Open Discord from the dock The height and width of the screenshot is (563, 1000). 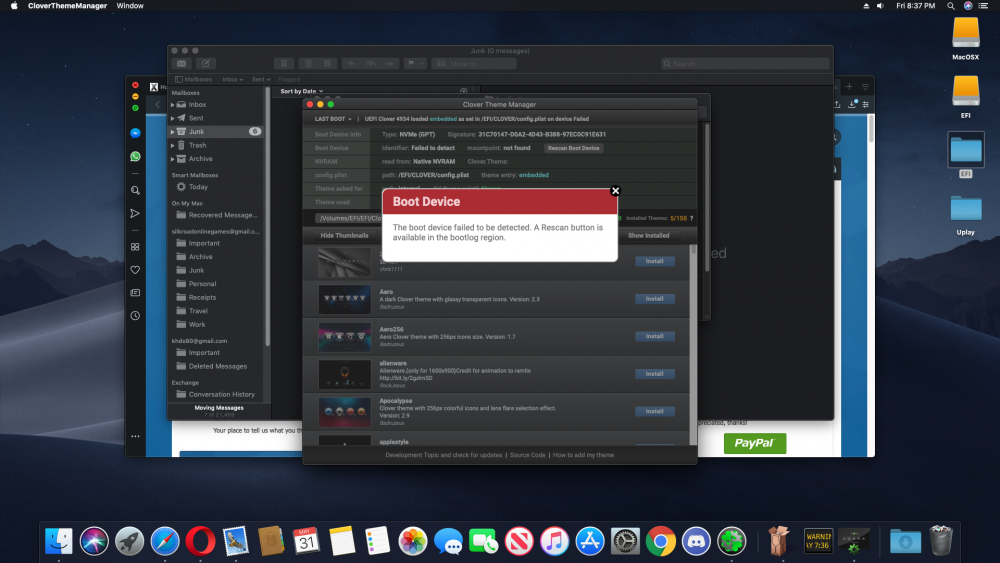tap(696, 541)
